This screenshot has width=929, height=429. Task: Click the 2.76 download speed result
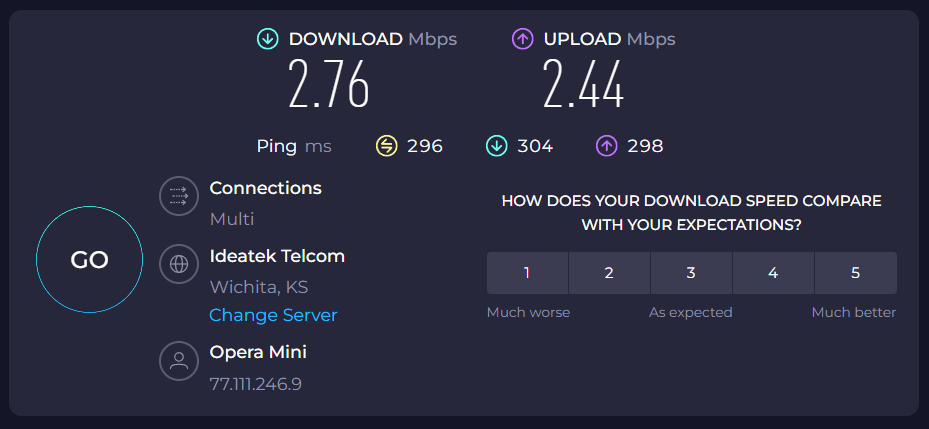click(x=329, y=85)
